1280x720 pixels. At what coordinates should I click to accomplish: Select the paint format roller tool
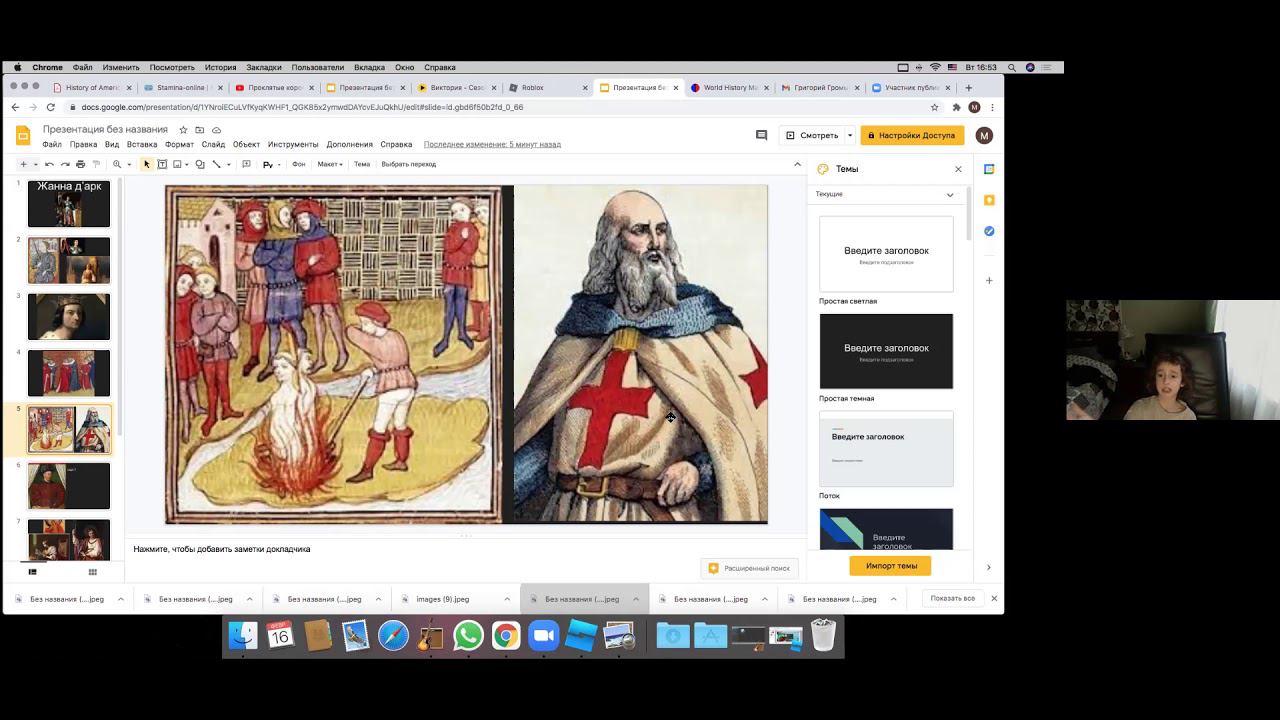[x=97, y=164]
